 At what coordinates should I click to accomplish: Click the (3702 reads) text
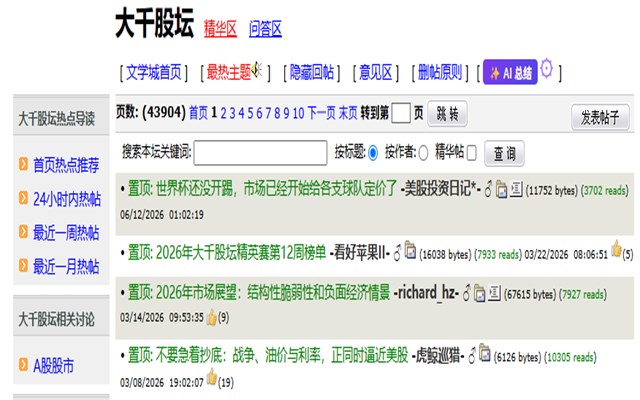click(605, 190)
